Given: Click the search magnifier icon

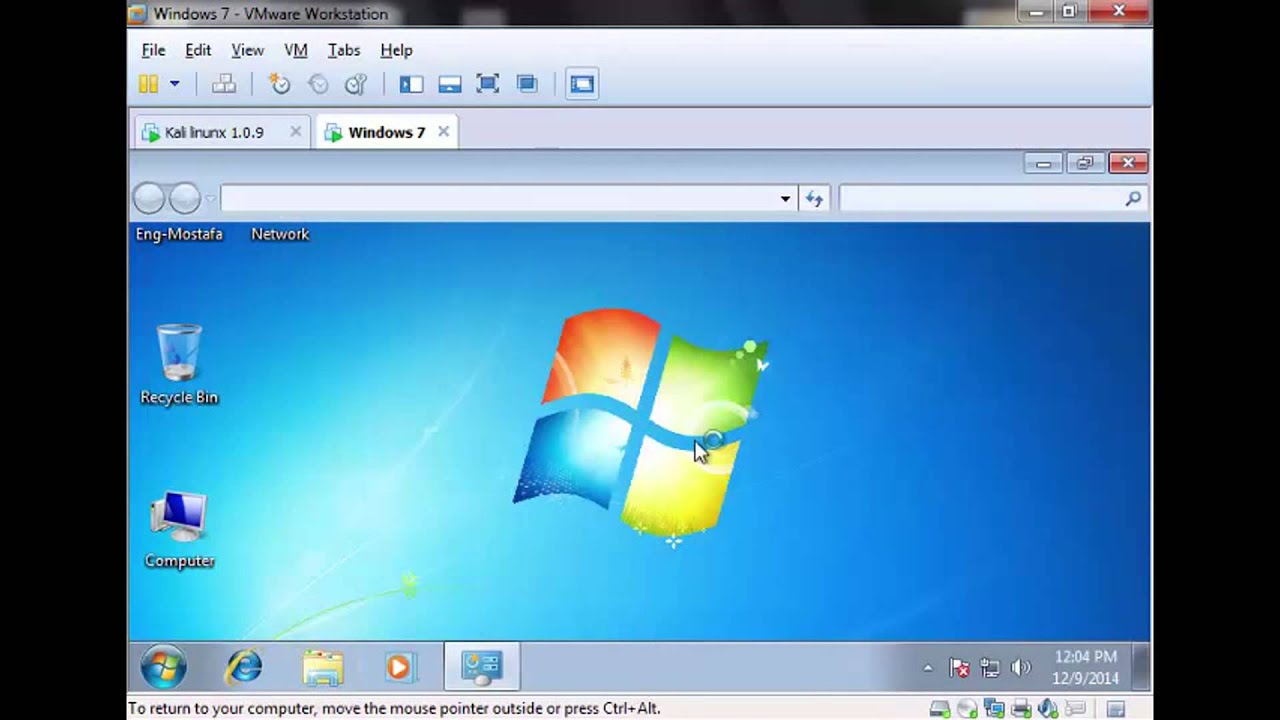Looking at the screenshot, I should [1133, 198].
